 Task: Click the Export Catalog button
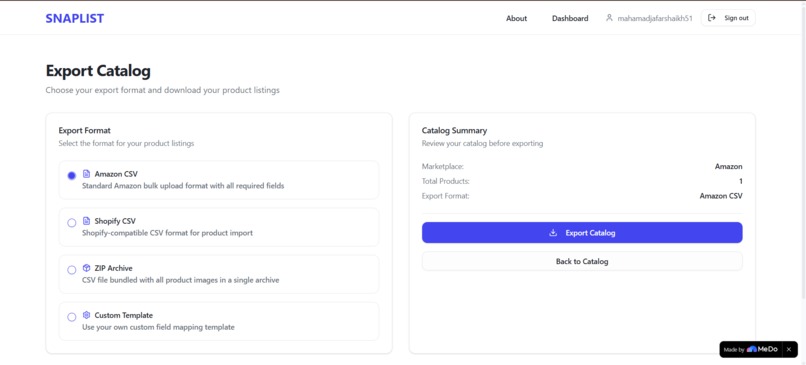pos(582,233)
